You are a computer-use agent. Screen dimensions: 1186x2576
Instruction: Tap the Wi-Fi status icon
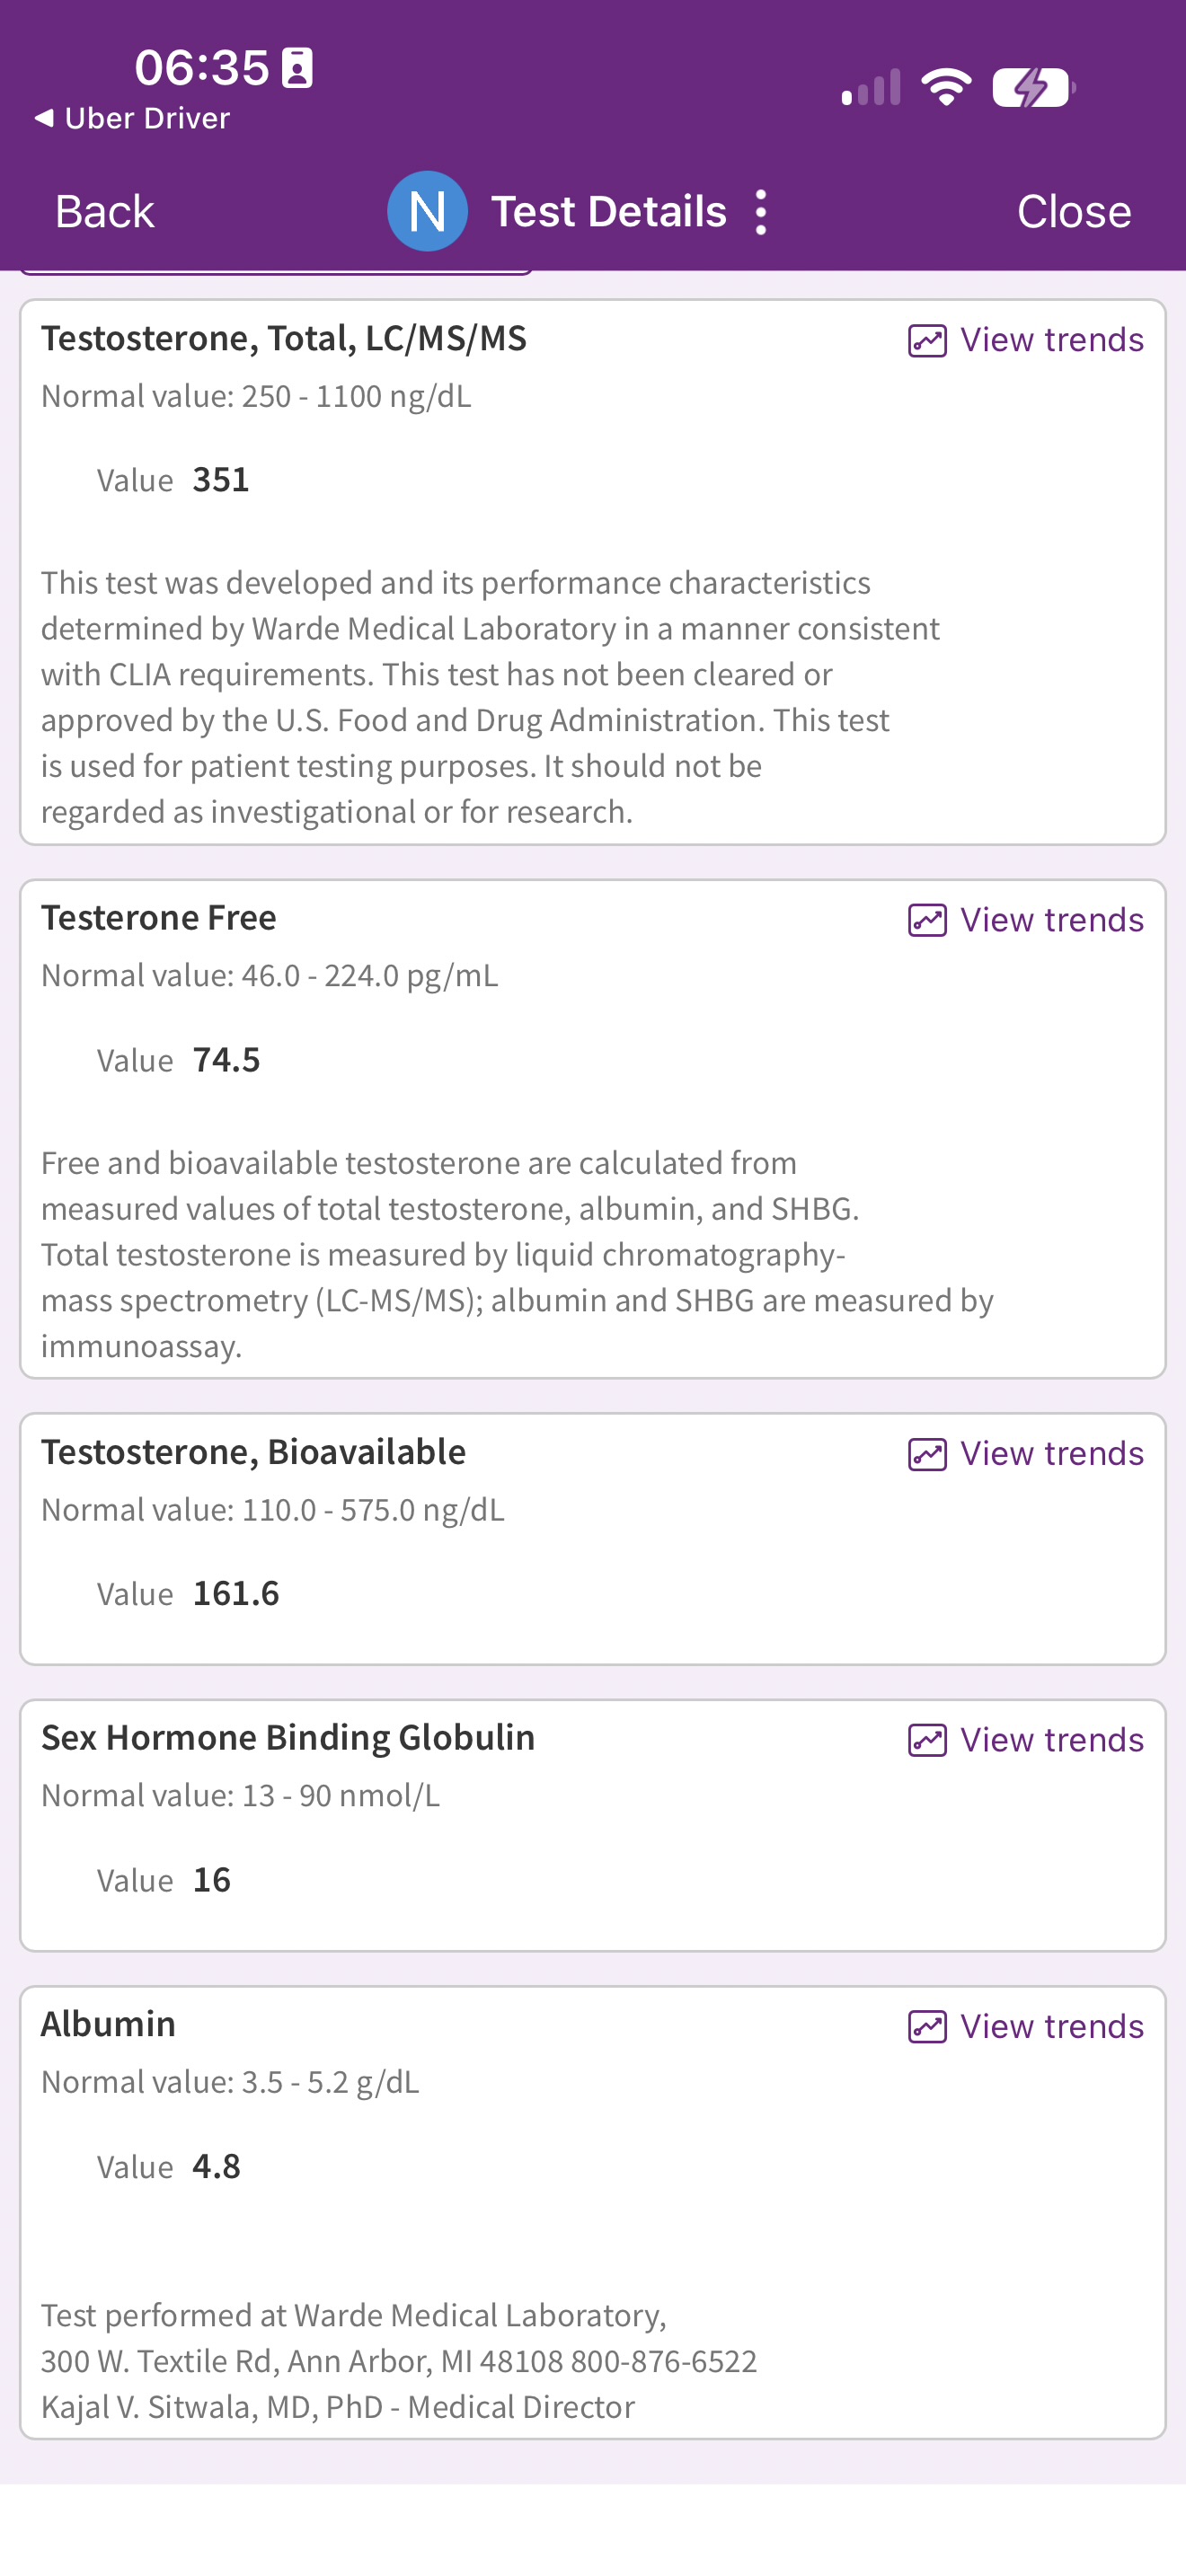pos(946,87)
